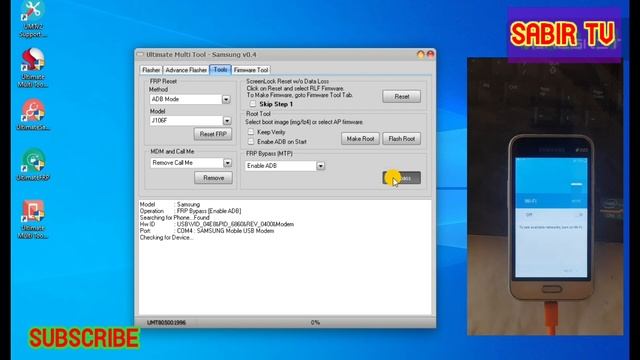This screenshot has height=360, width=640.
Task: Enable the Keep Verity checkbox
Action: click(251, 132)
